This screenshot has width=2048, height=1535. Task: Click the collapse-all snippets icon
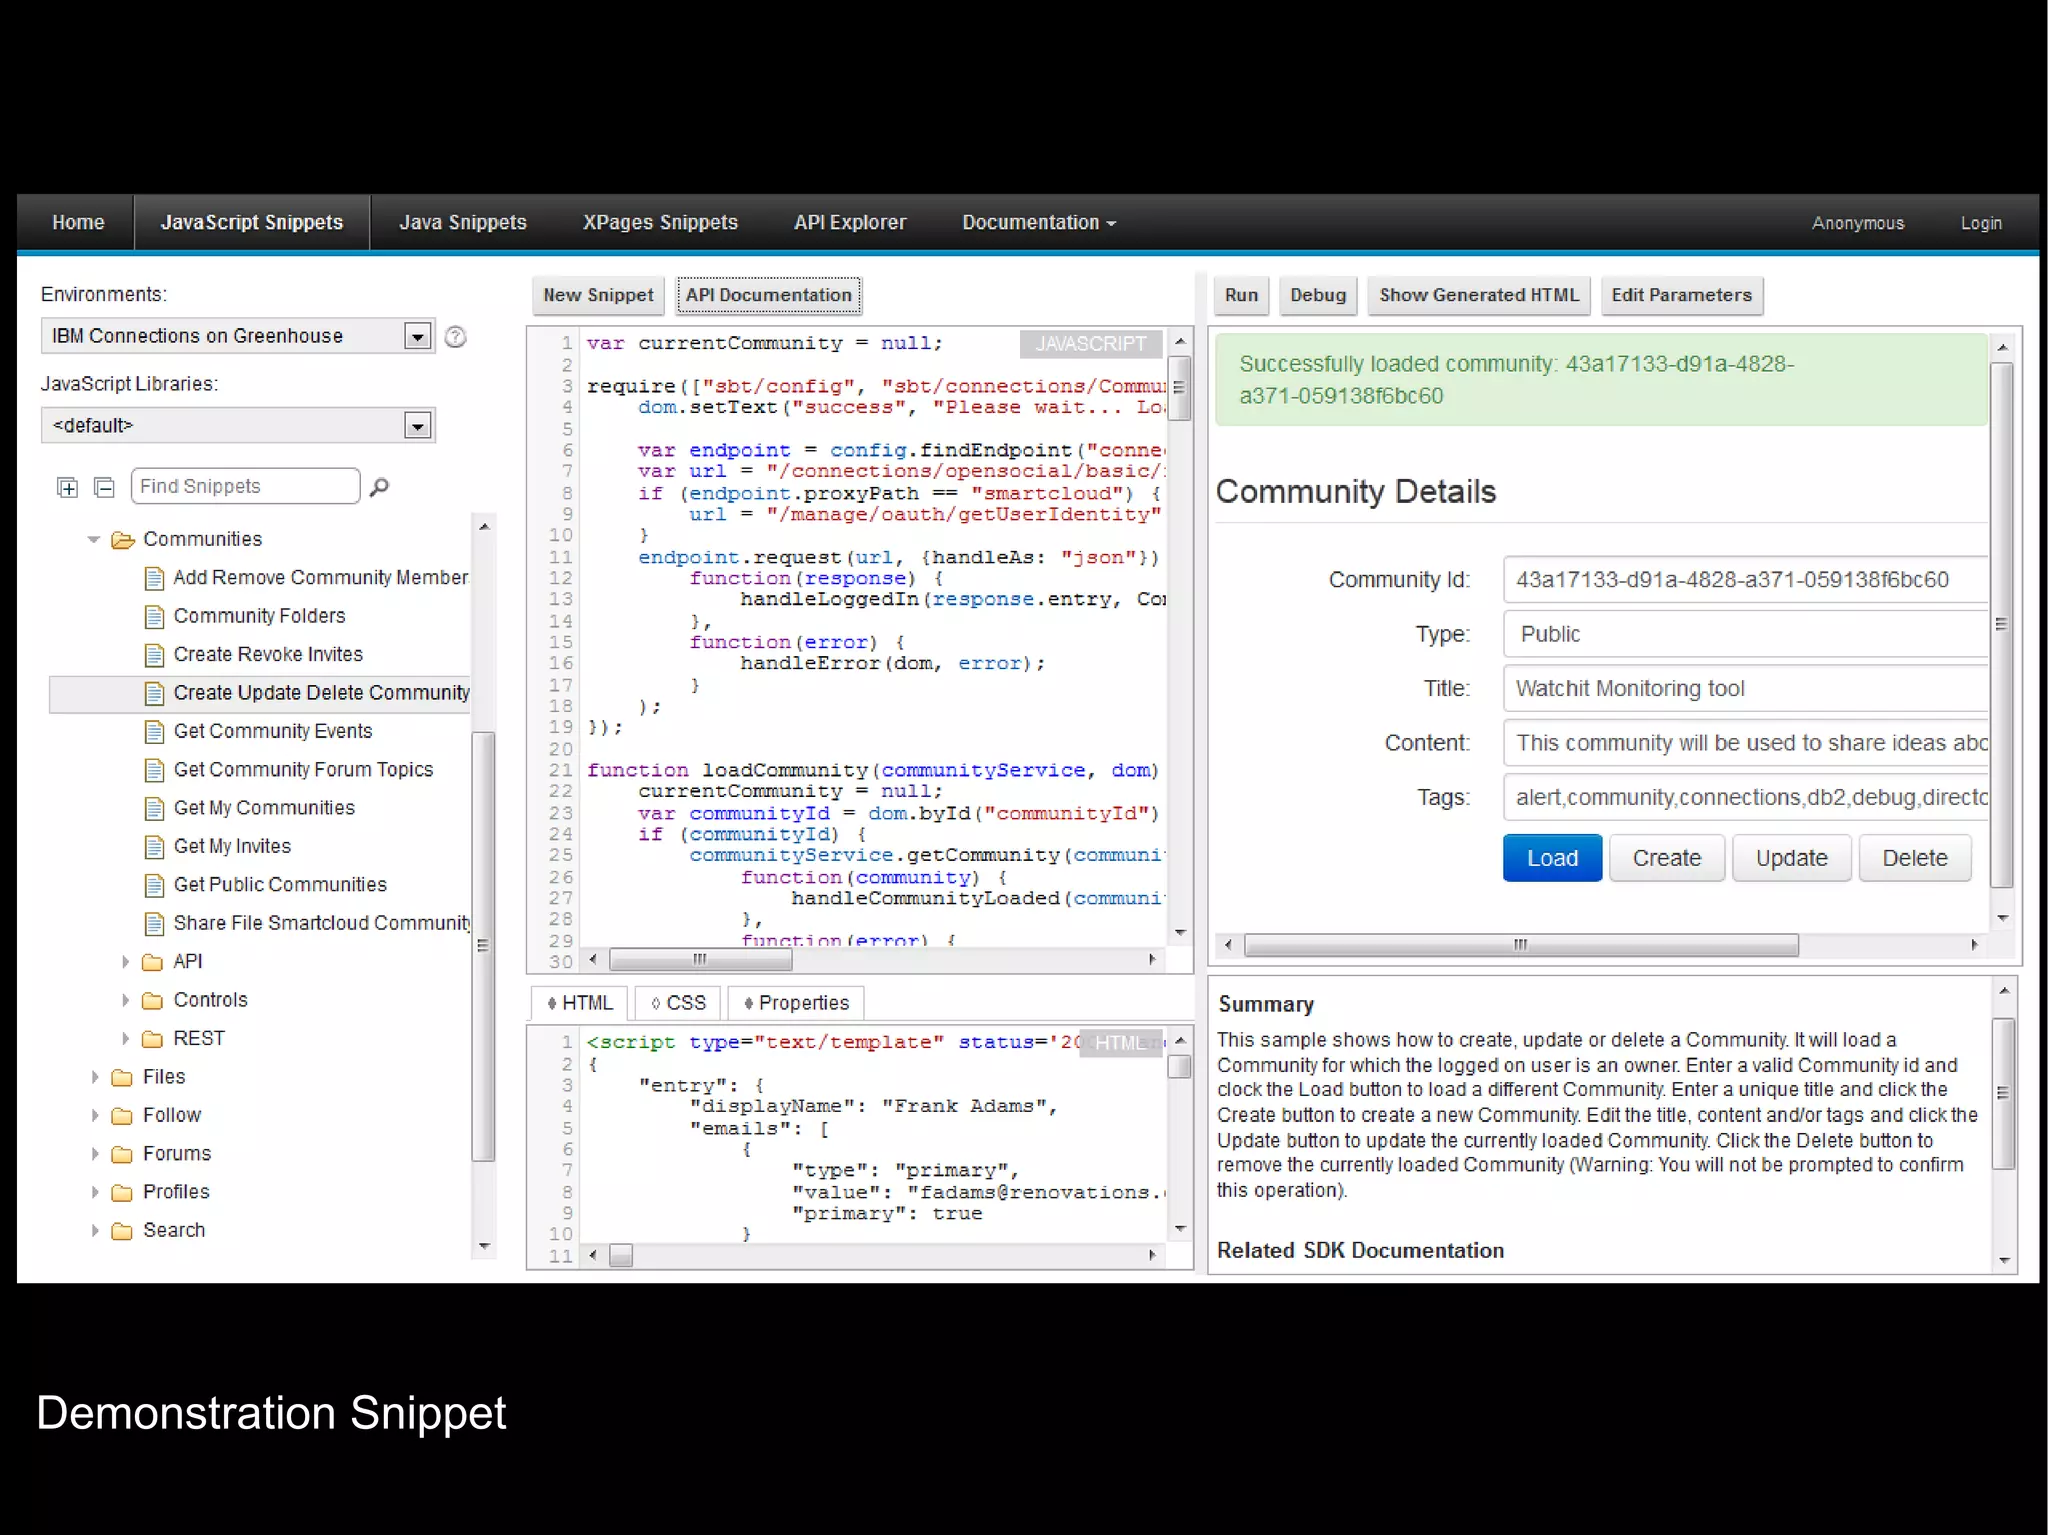point(104,487)
